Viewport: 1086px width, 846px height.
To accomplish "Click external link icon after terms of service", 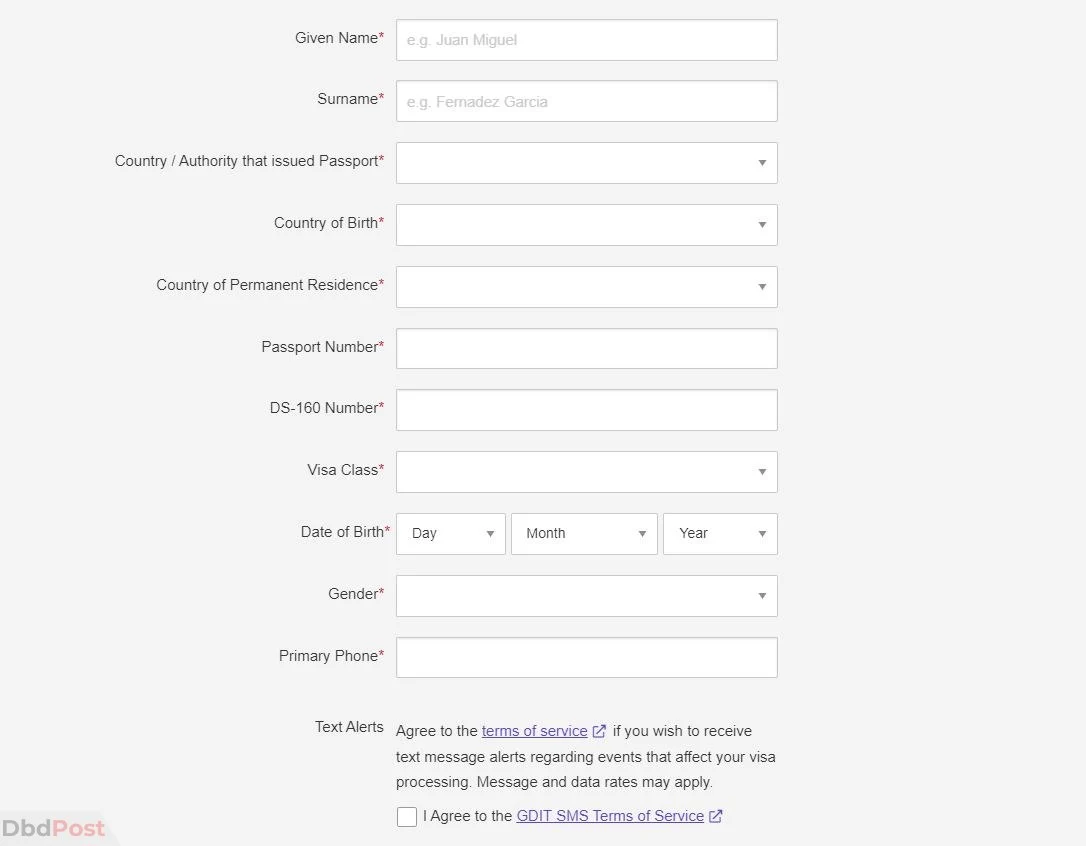I will click(x=599, y=731).
